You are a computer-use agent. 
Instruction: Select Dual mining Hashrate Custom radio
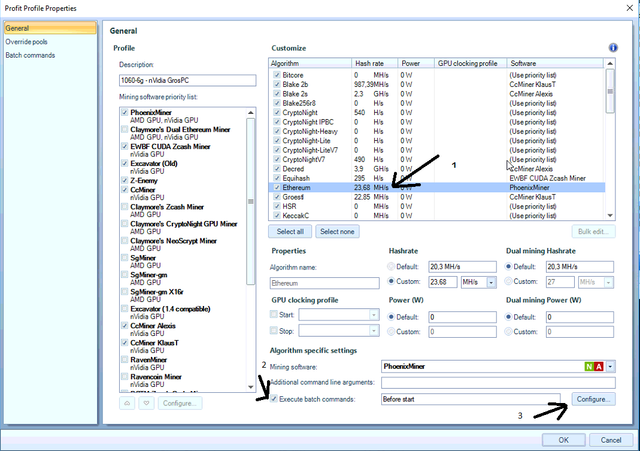(x=508, y=281)
